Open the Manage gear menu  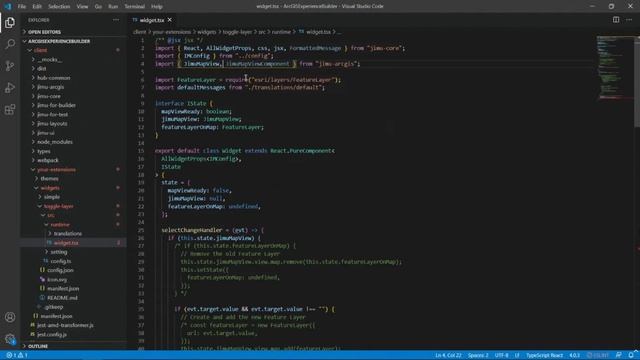10,339
